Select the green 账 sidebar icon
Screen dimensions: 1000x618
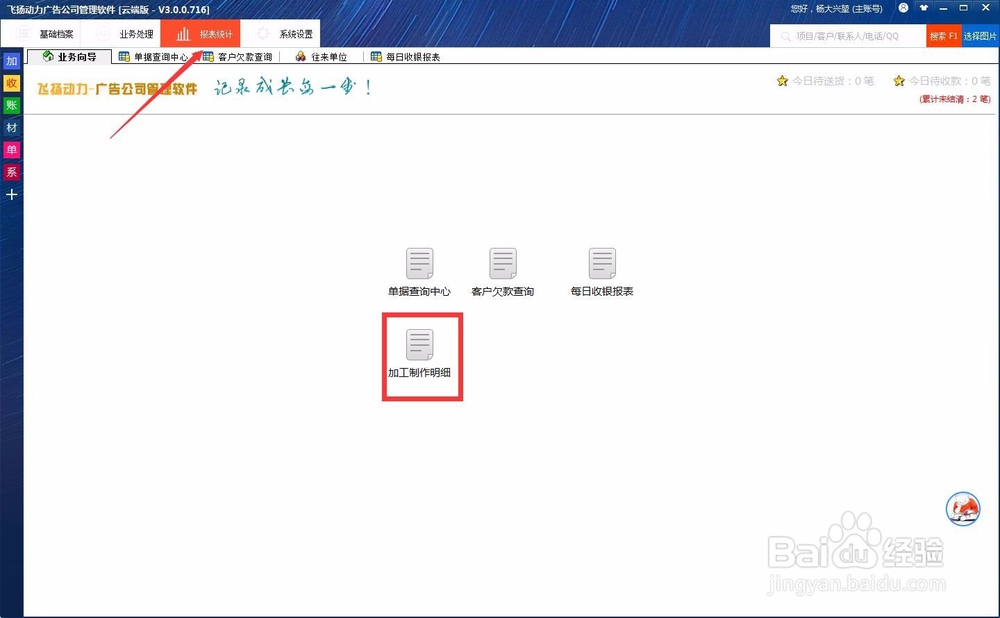coord(11,105)
